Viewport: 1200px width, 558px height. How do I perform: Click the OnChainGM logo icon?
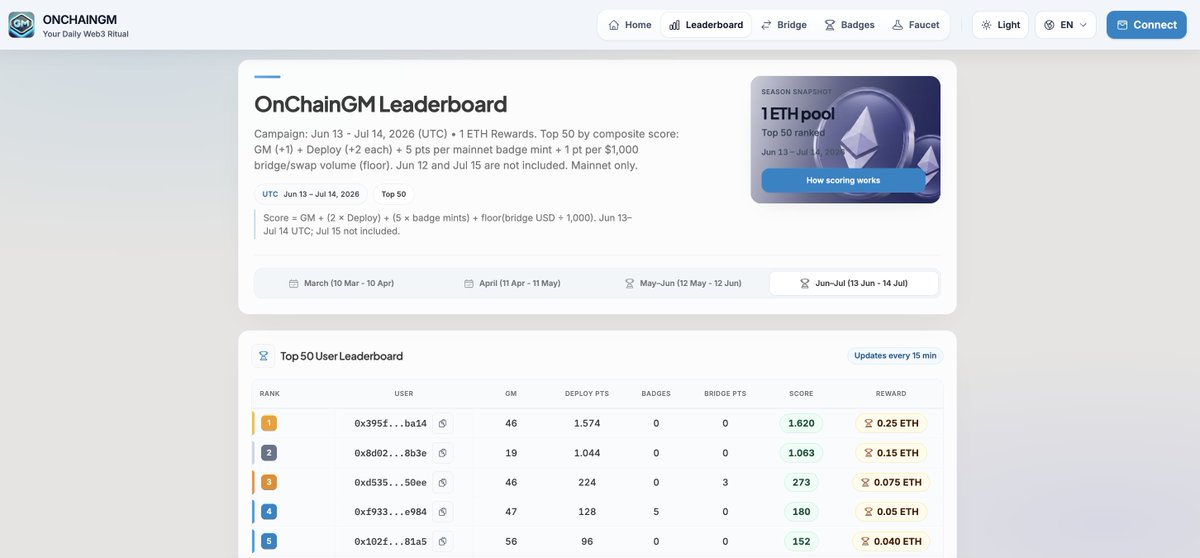pos(21,25)
